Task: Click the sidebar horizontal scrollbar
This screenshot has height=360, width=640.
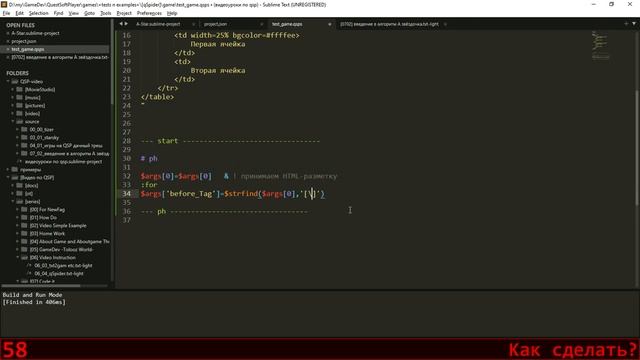Action: 41,286
